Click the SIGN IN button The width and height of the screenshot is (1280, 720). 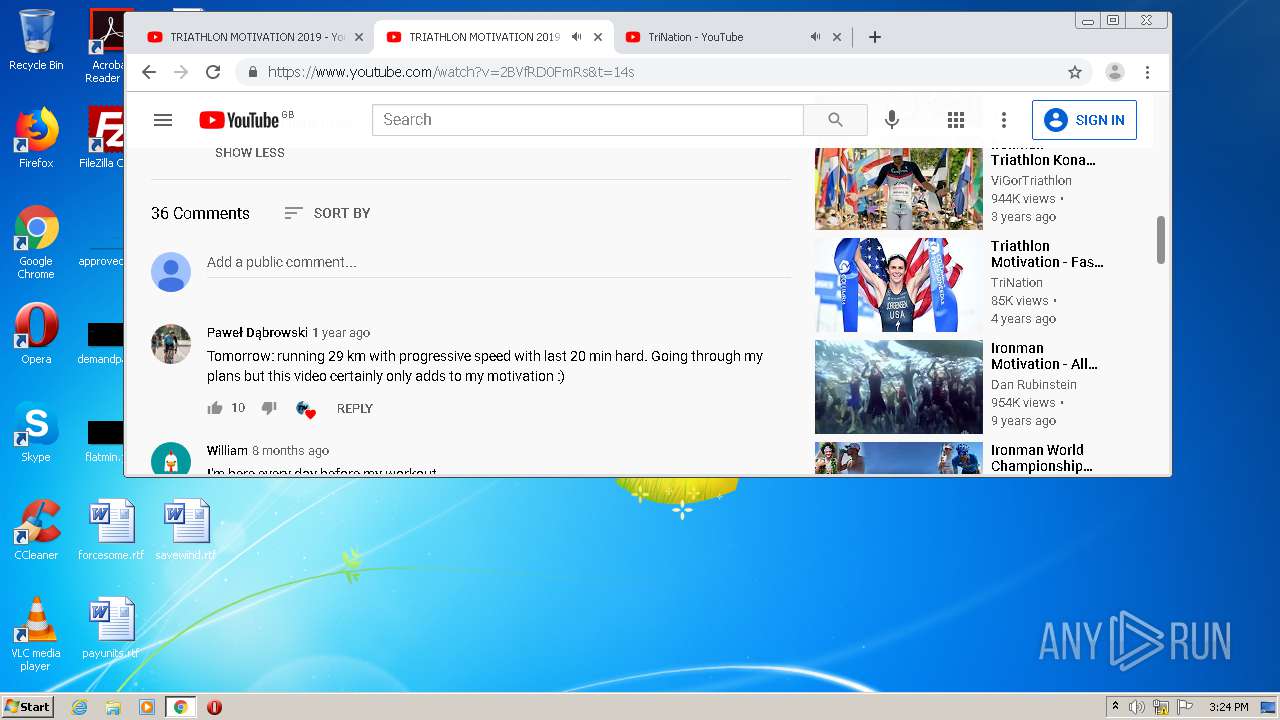pyautogui.click(x=1084, y=120)
